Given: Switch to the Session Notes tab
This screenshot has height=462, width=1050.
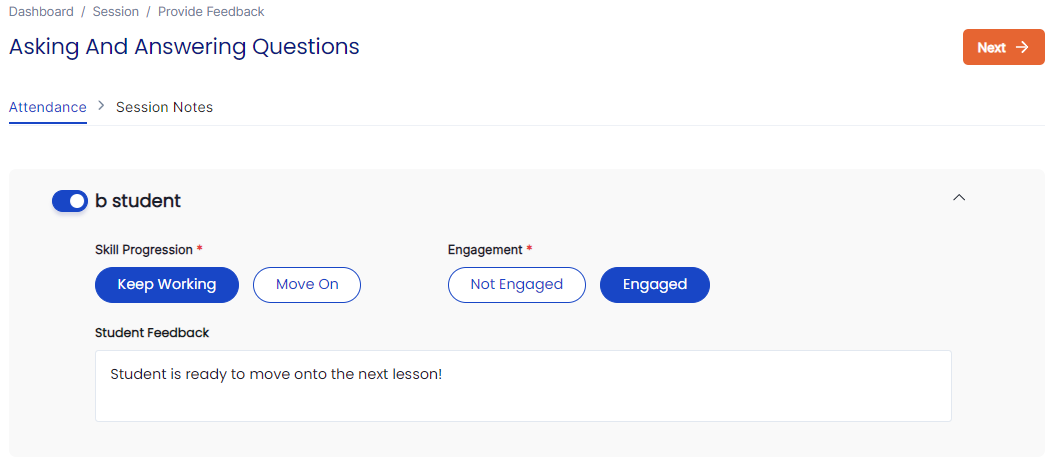Looking at the screenshot, I should click(x=164, y=107).
